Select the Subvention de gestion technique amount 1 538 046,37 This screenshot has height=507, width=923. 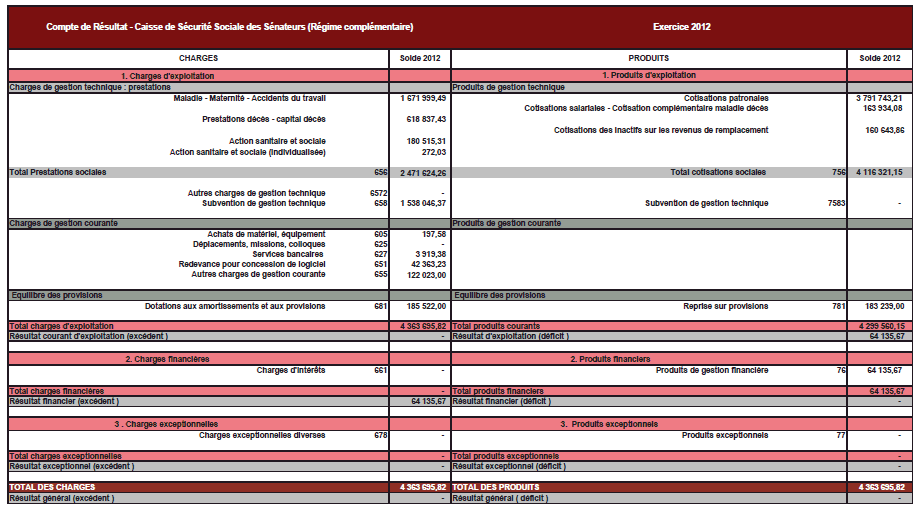point(420,203)
